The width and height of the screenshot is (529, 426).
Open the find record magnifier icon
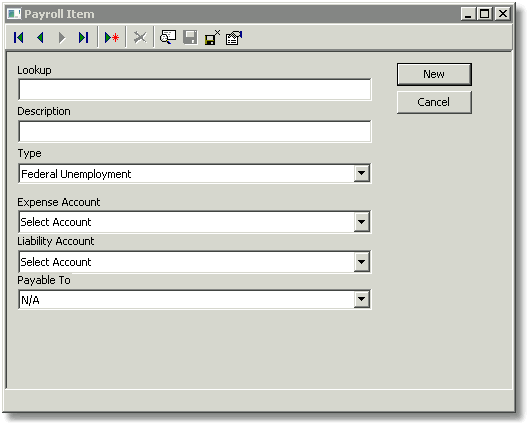point(168,37)
